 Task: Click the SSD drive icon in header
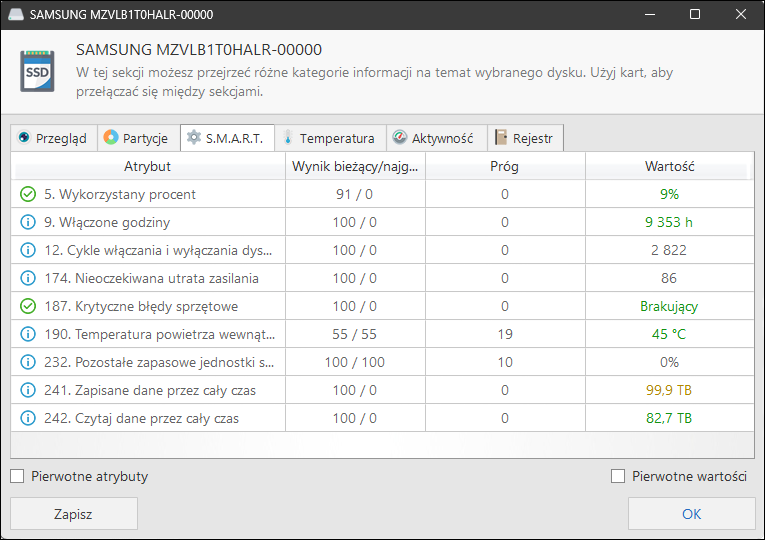coord(38,70)
